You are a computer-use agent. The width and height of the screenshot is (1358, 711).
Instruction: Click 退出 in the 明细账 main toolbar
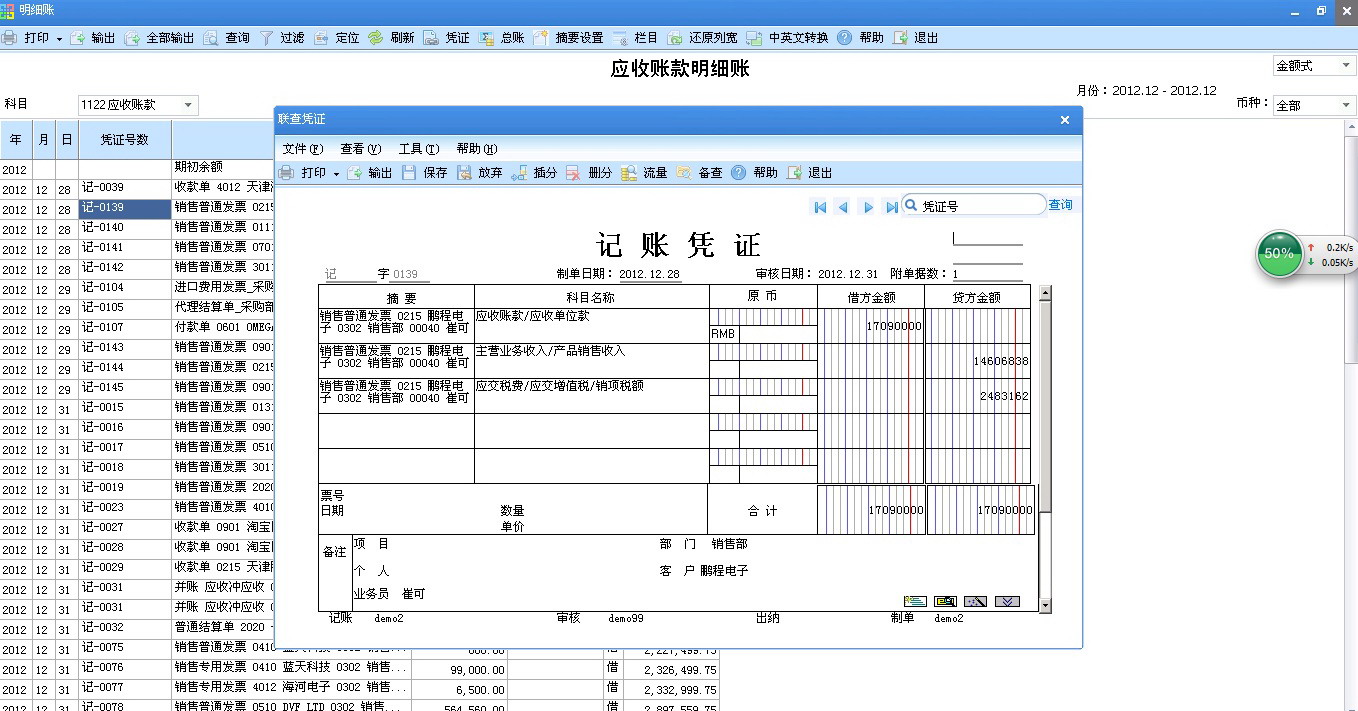(915, 38)
